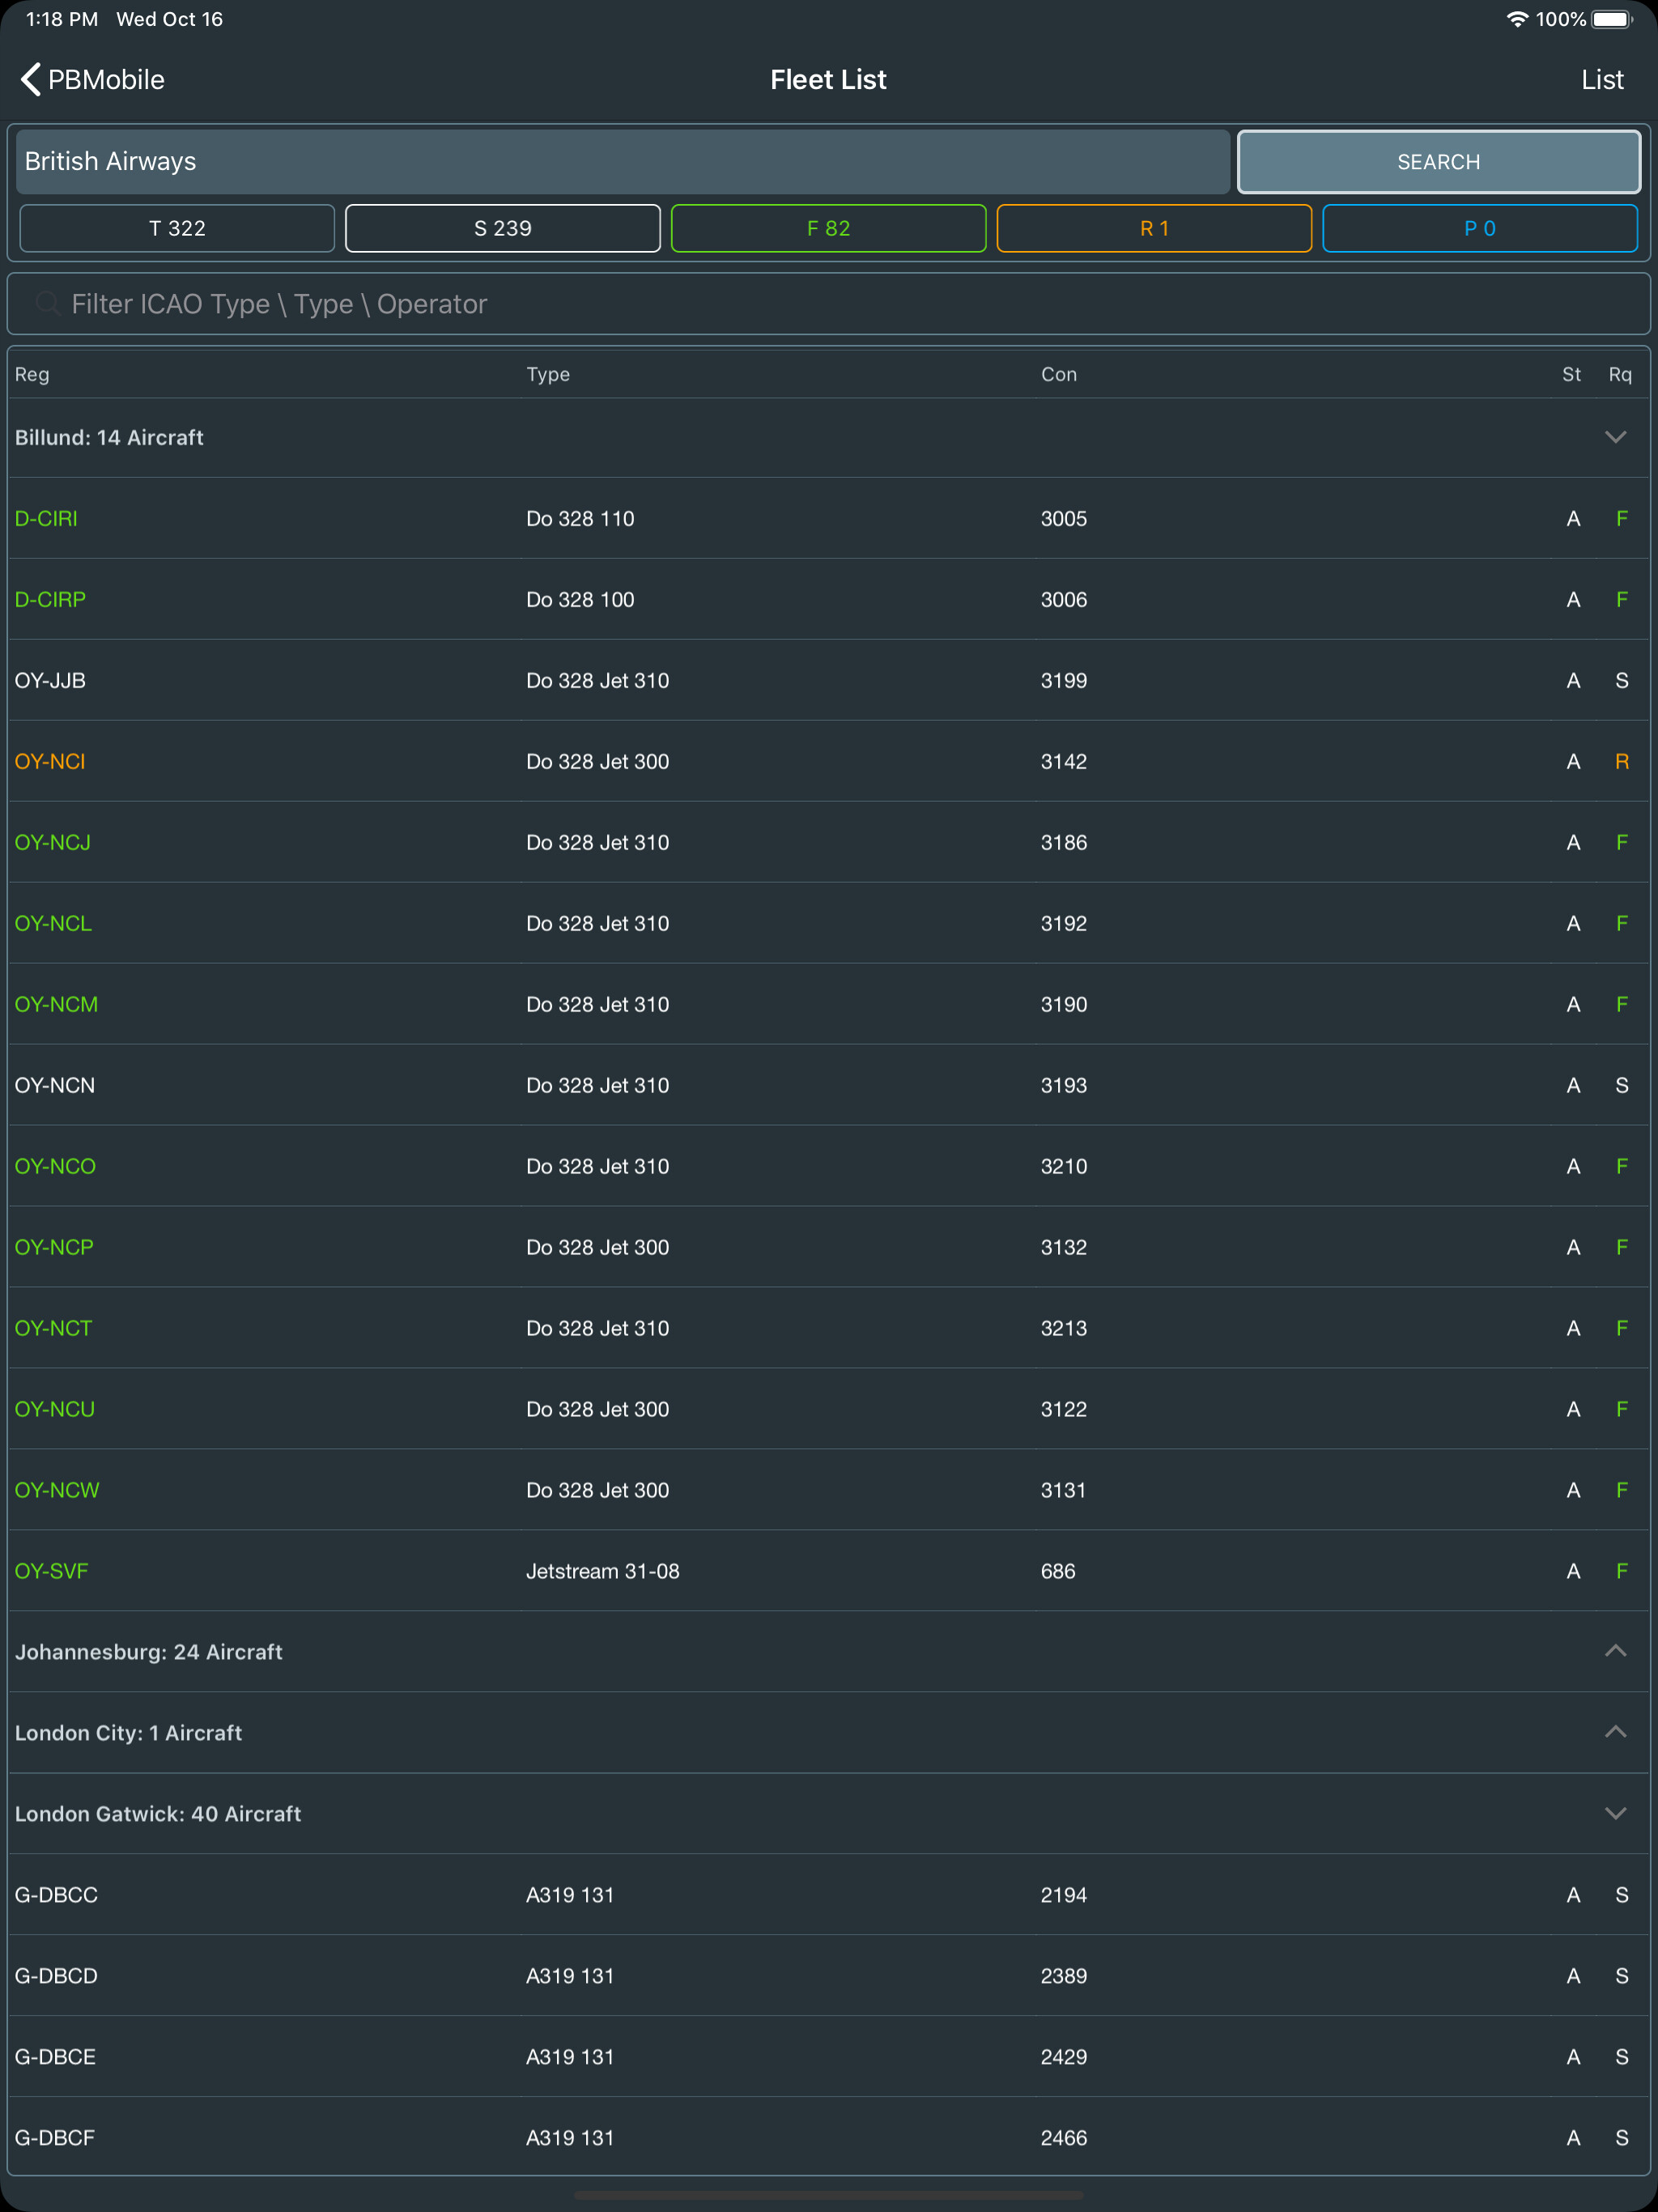Open the List option in header
Image resolution: width=1658 pixels, height=2212 pixels.
[1602, 80]
